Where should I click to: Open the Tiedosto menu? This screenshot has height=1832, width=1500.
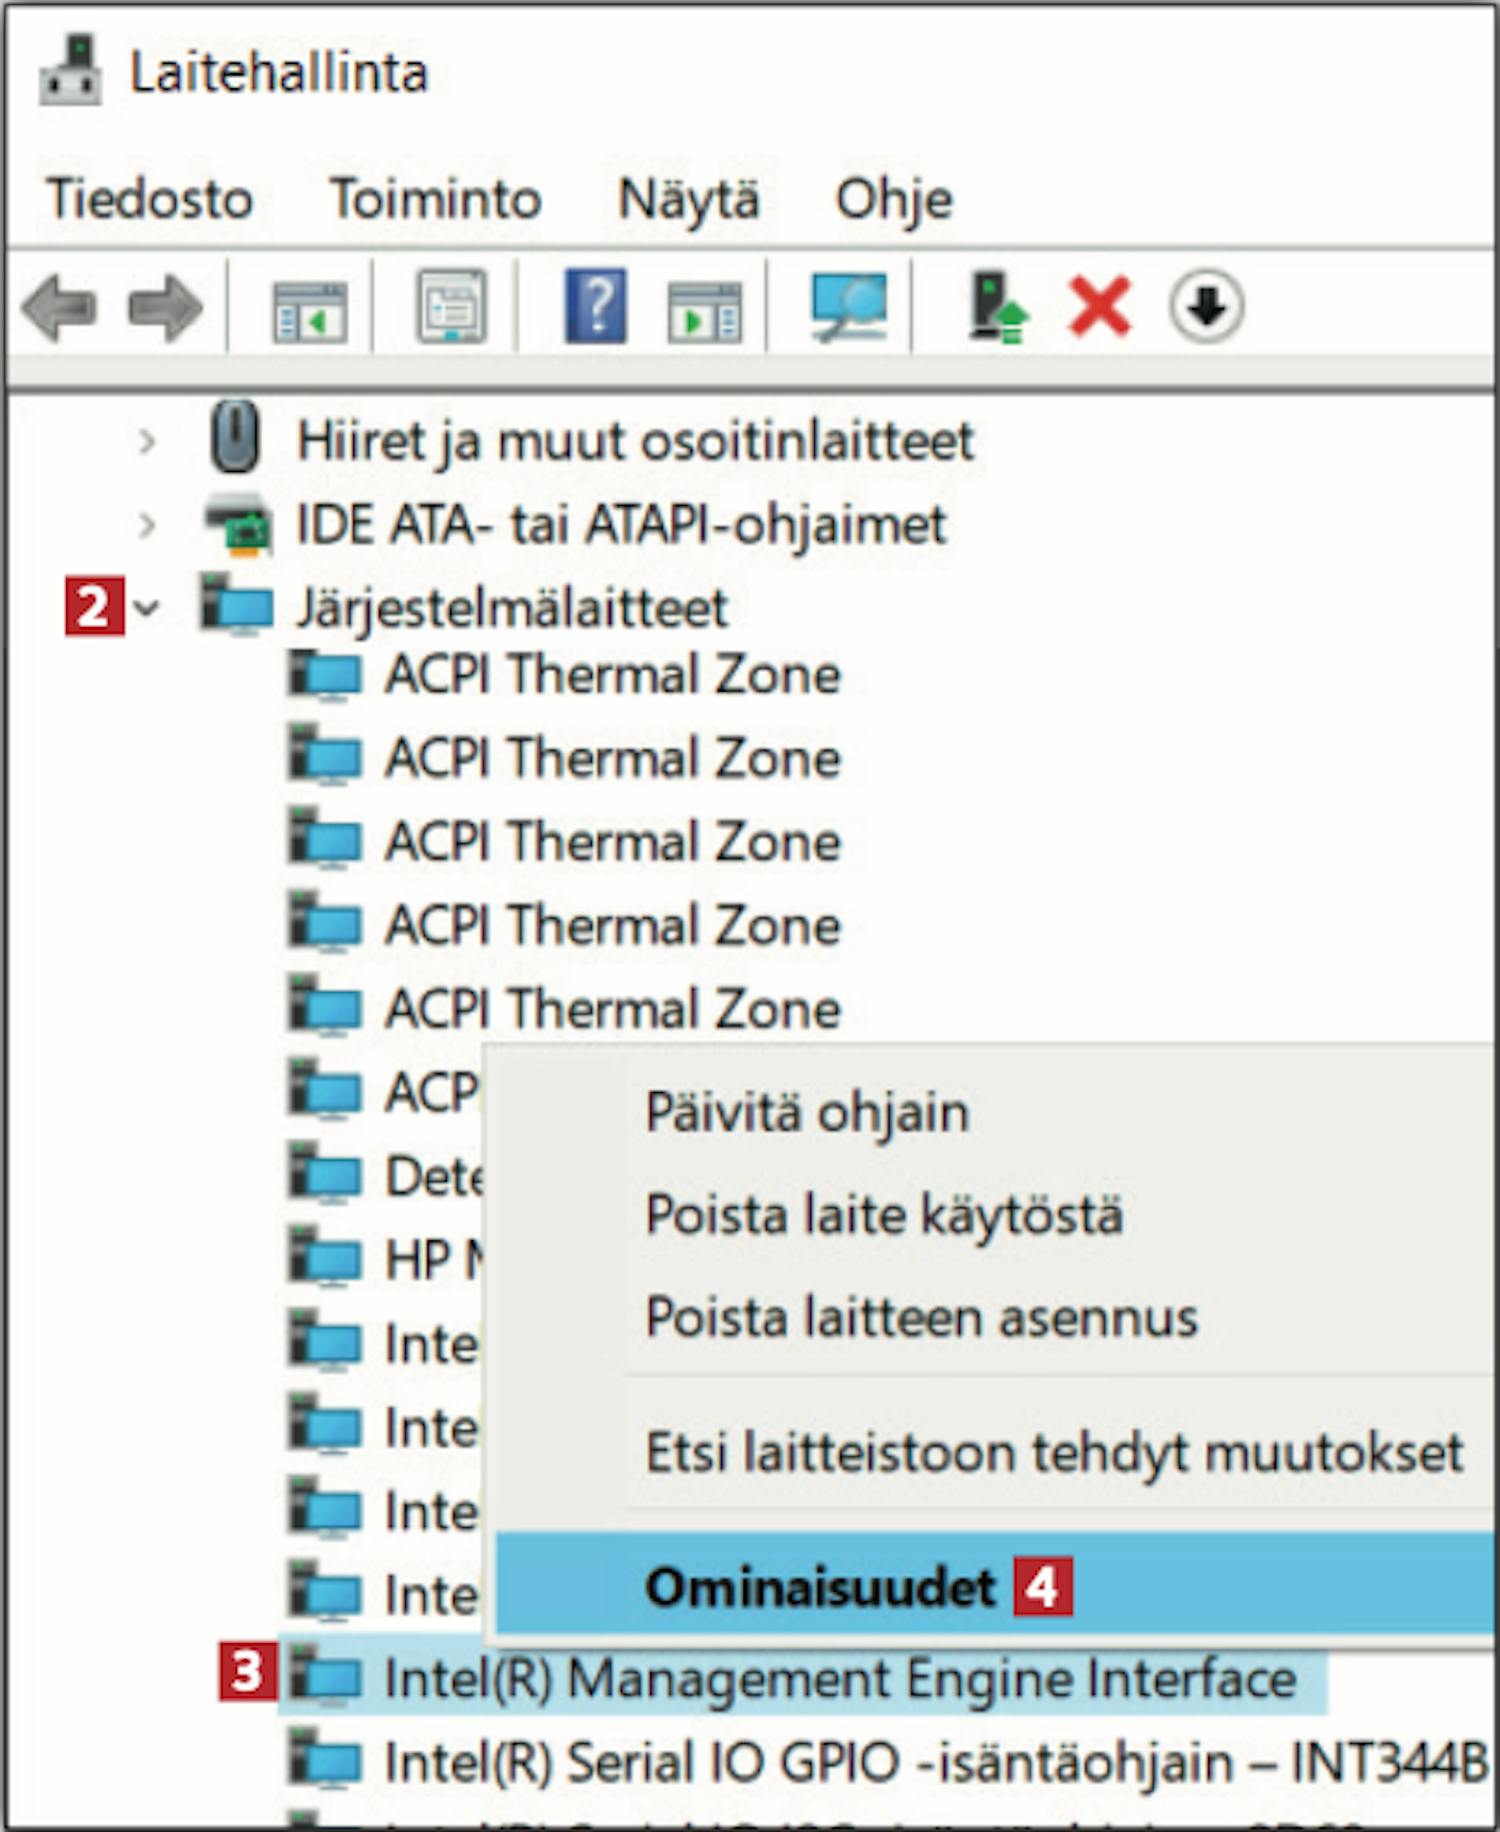pos(150,199)
